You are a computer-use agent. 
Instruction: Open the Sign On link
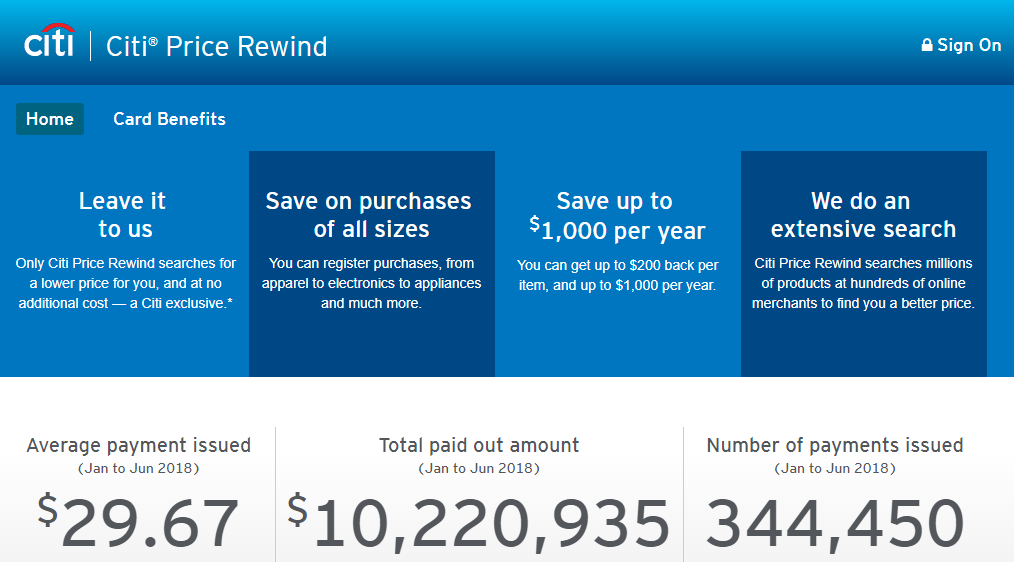click(x=961, y=45)
